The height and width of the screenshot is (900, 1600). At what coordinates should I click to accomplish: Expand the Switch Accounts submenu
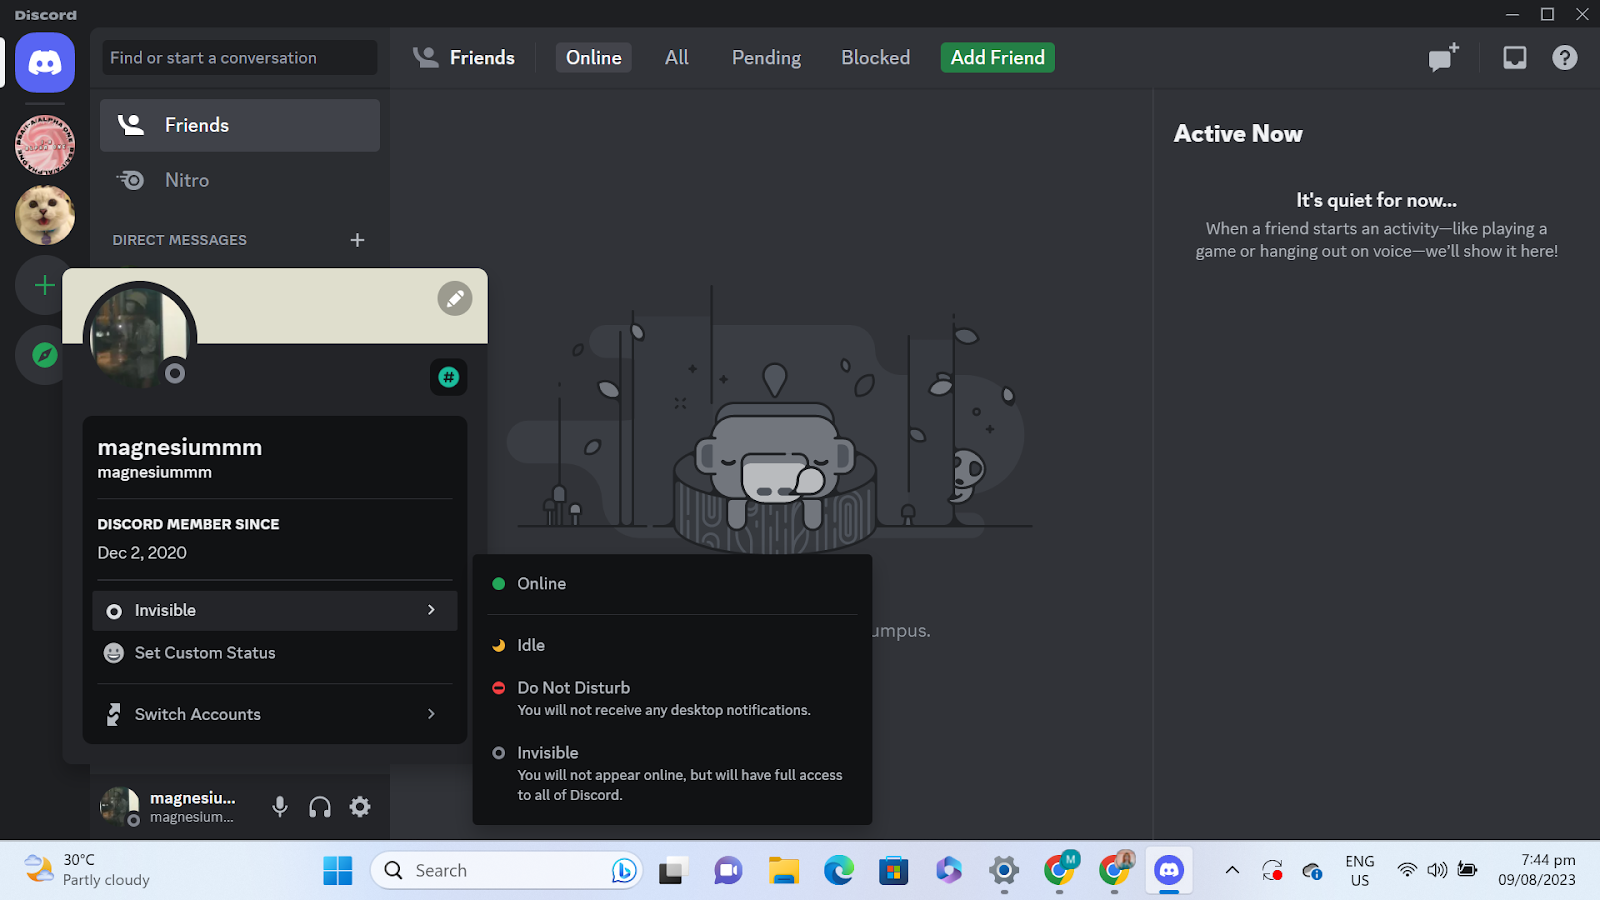click(x=275, y=714)
